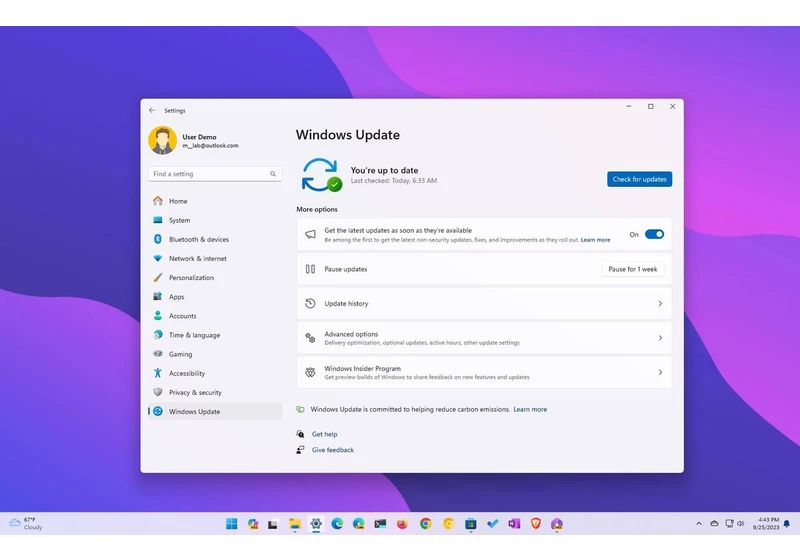Launch Firefox from taskbar
Viewport: 800px width, 560px height.
pyautogui.click(x=403, y=524)
